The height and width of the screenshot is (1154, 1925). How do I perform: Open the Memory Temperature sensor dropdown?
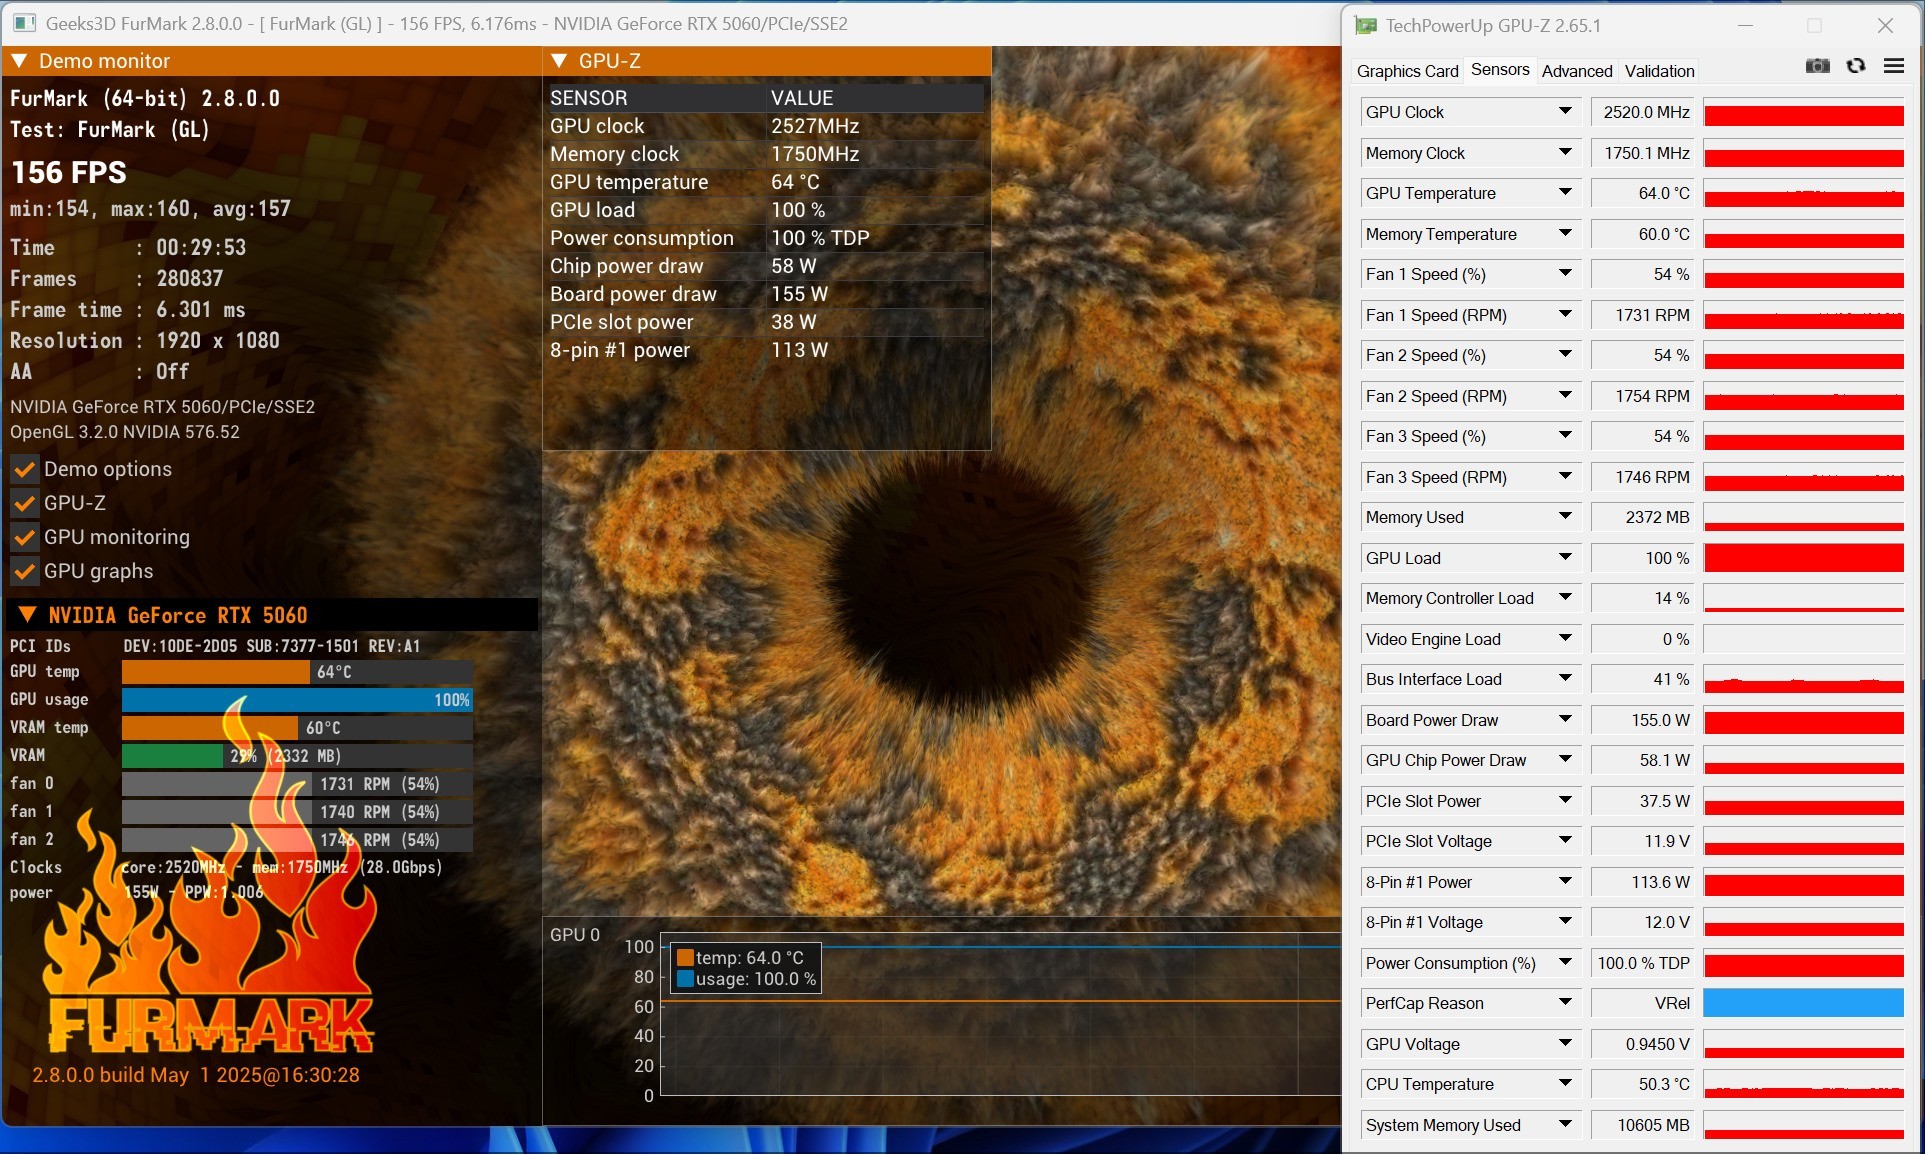pyautogui.click(x=1565, y=233)
